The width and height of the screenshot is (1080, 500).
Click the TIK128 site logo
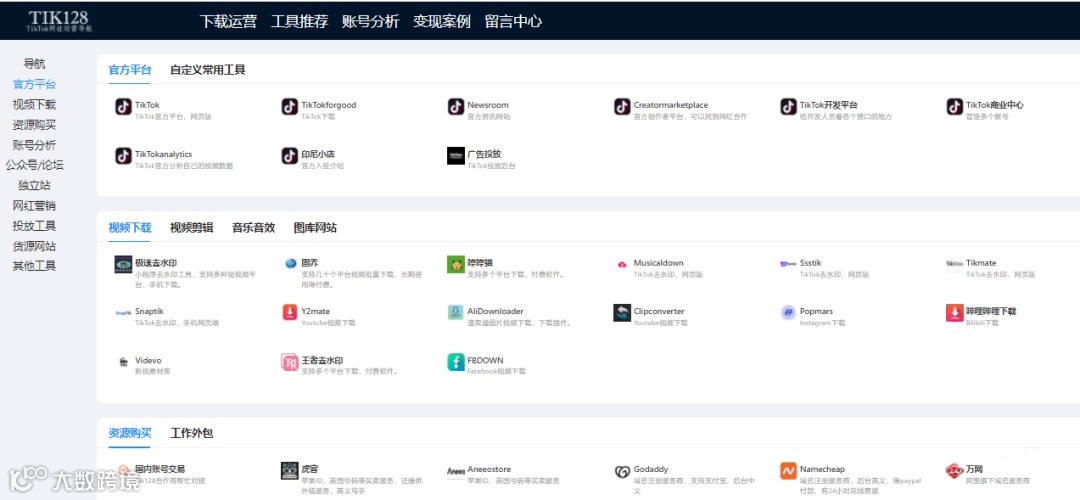pos(59,21)
